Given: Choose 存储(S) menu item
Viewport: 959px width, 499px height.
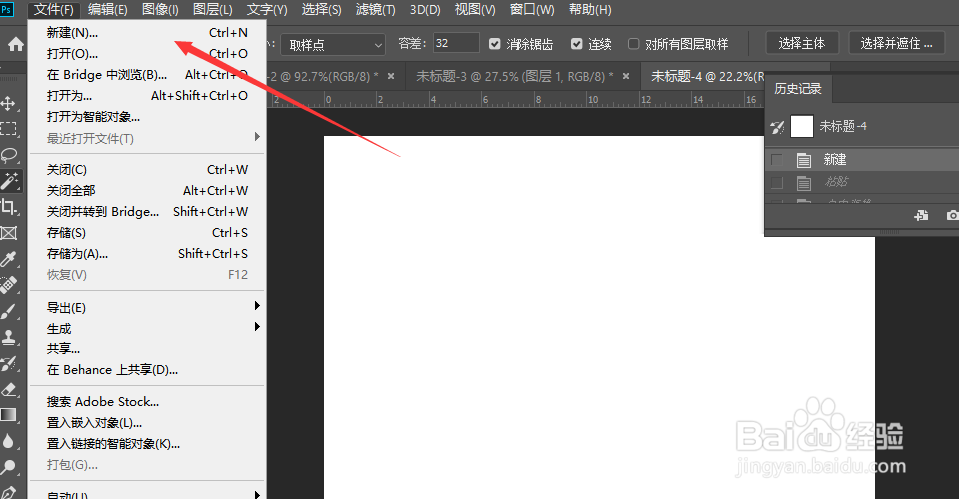Looking at the screenshot, I should tap(147, 233).
